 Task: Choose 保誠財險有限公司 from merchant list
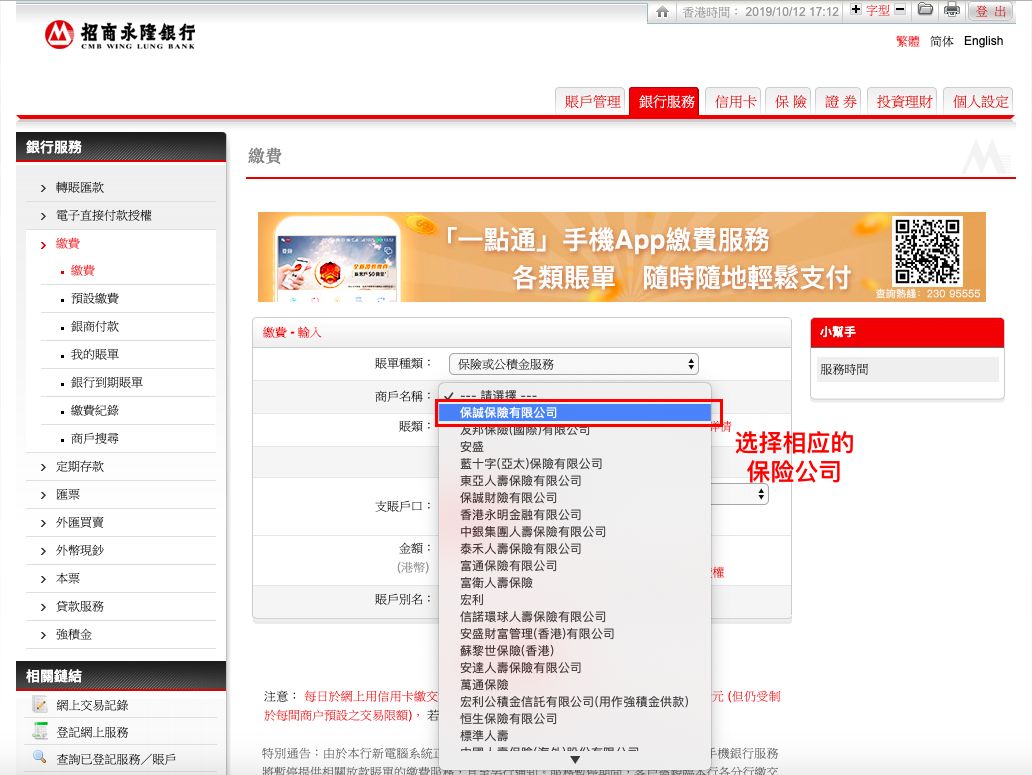[575, 498]
